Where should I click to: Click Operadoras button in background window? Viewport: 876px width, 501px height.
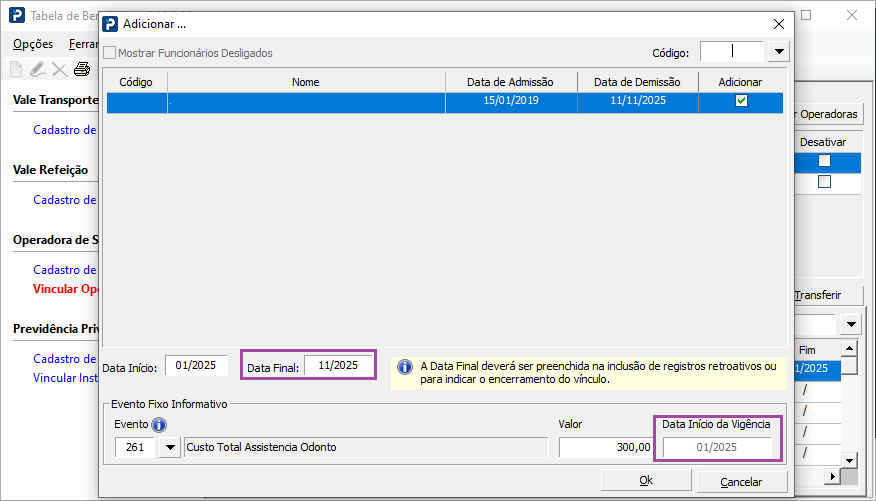[828, 114]
